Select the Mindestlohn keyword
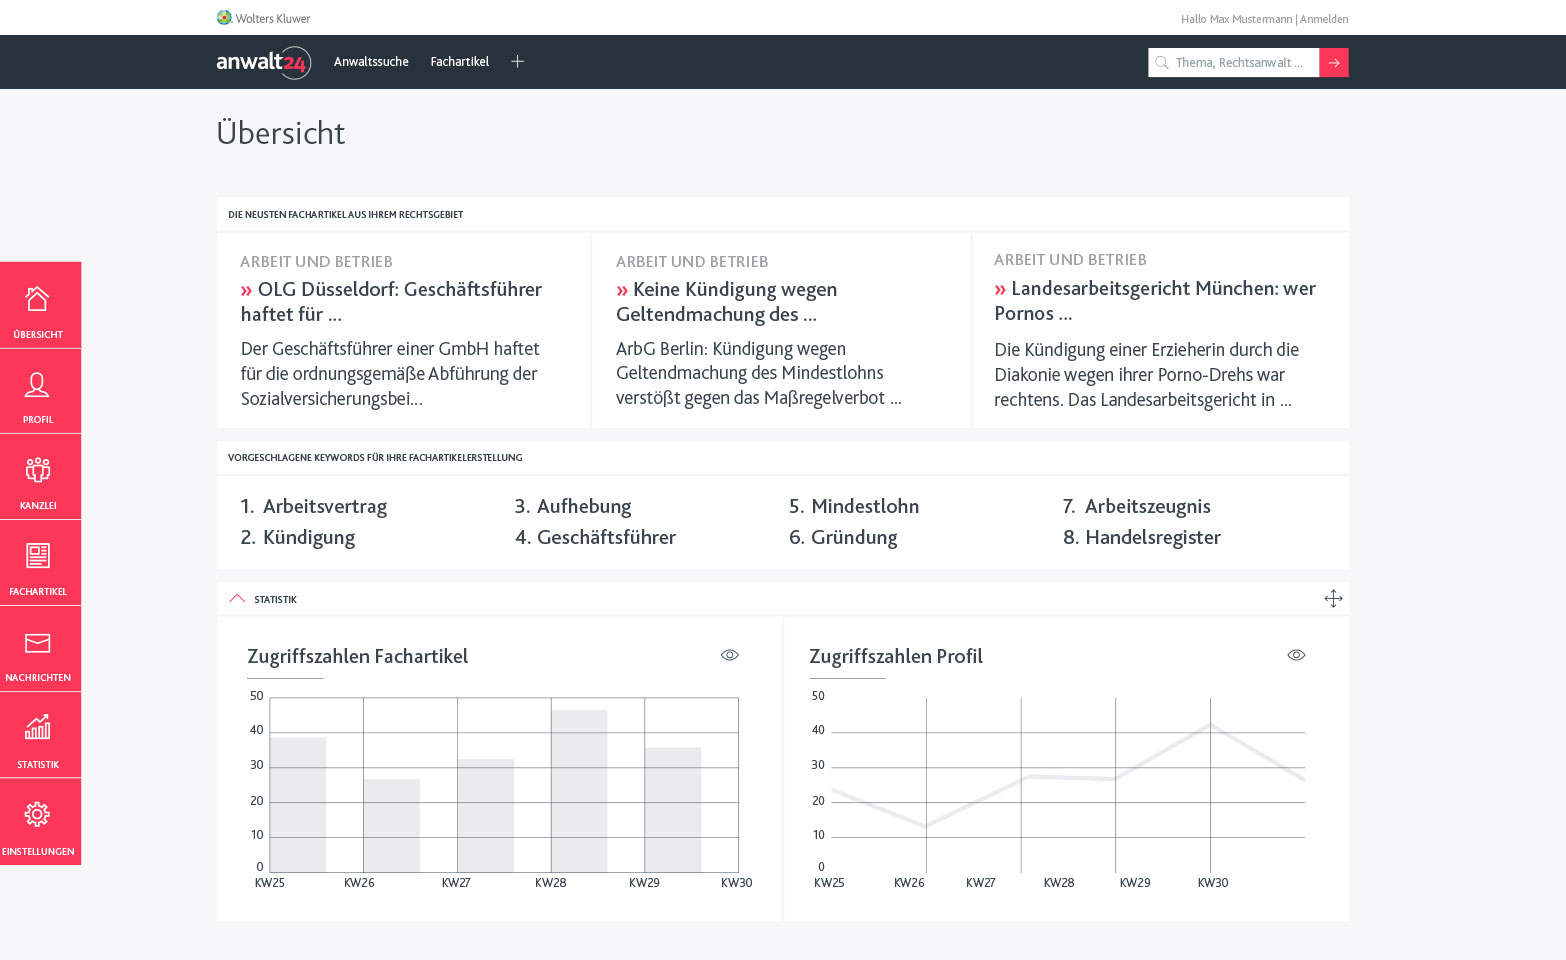 click(x=864, y=507)
